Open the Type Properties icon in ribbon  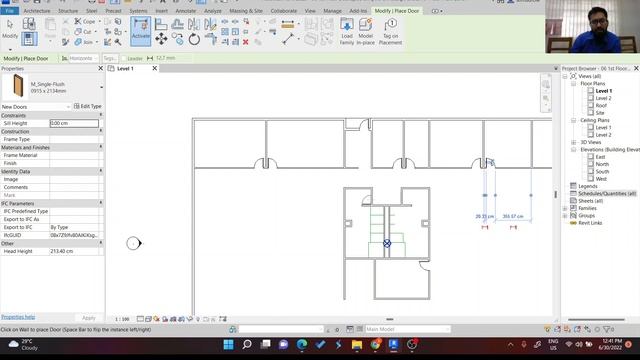tap(29, 23)
